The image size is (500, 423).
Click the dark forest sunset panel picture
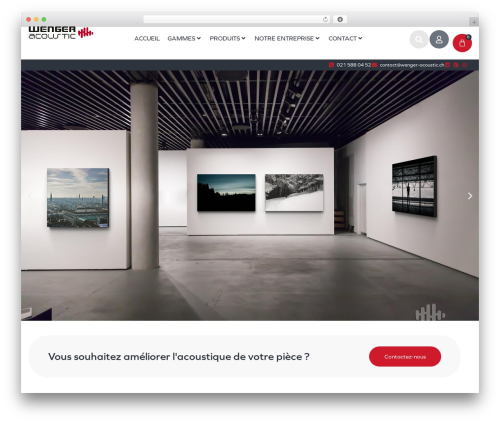tap(226, 192)
